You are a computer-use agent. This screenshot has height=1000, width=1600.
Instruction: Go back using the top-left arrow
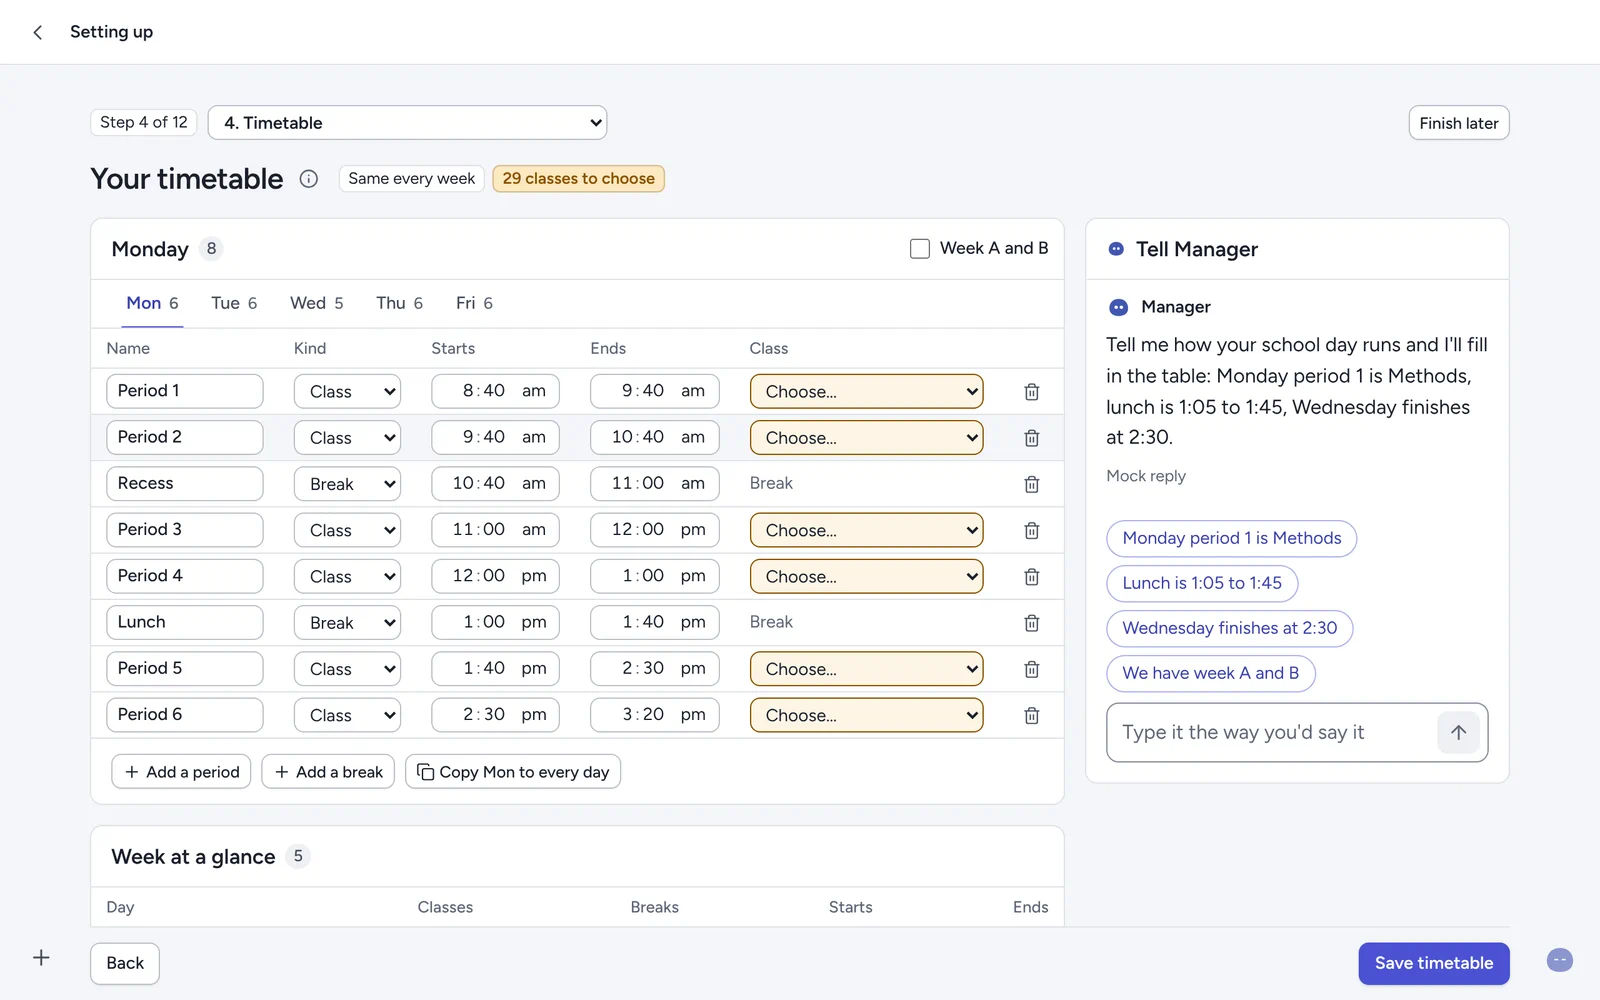click(38, 32)
